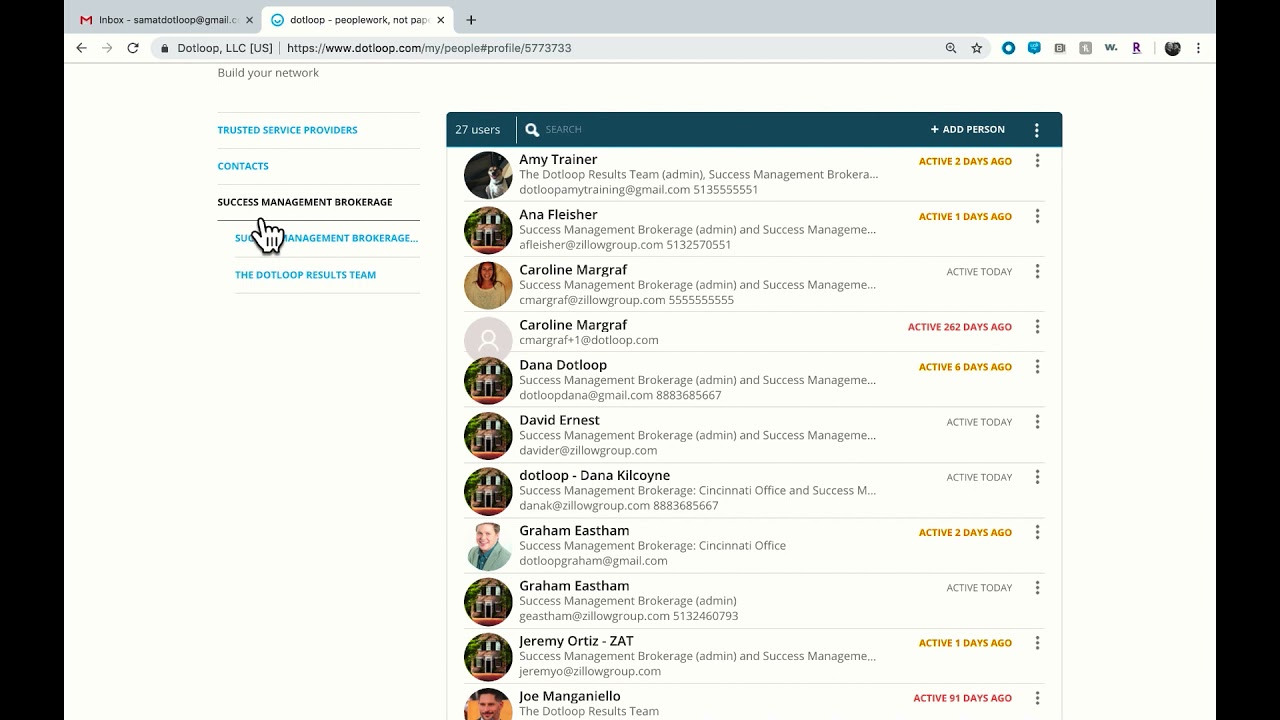Open options for Caroline Margraf cmargraf@zillowgroup.com
Viewport: 1280px width, 720px height.
point(1037,271)
